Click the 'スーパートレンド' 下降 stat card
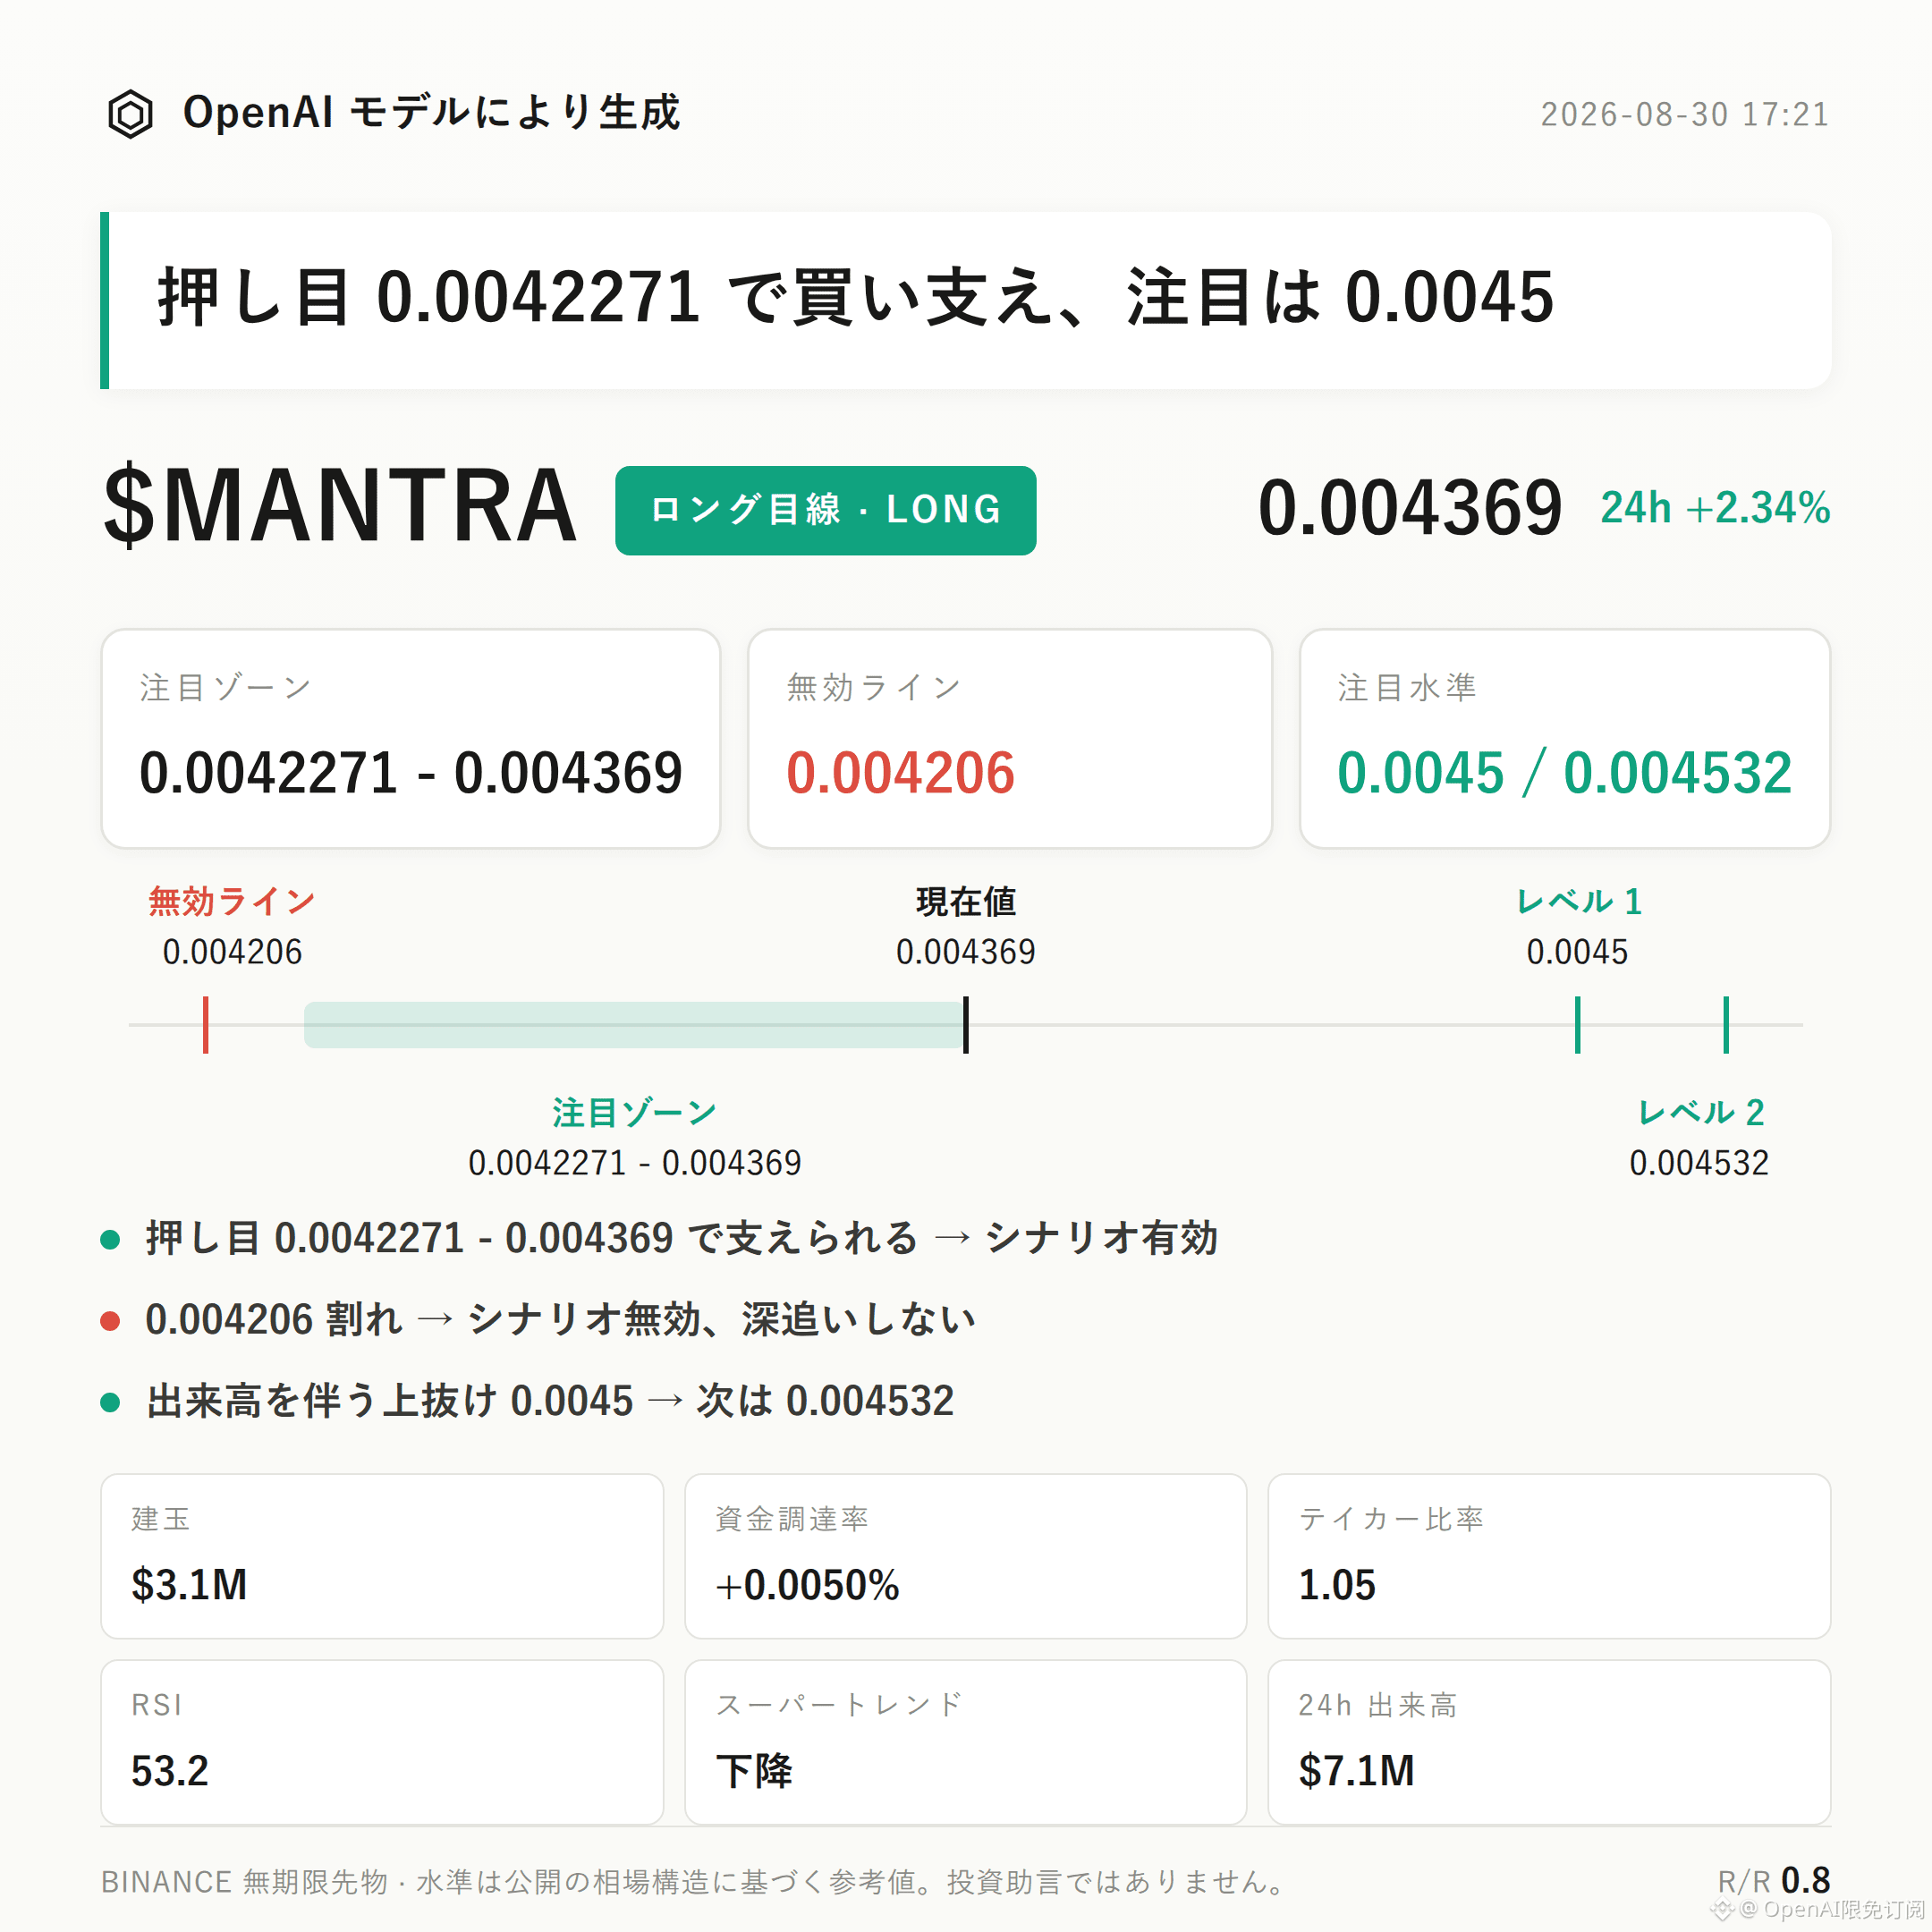Screen dimensions: 1932x1932 pyautogui.click(x=965, y=1742)
